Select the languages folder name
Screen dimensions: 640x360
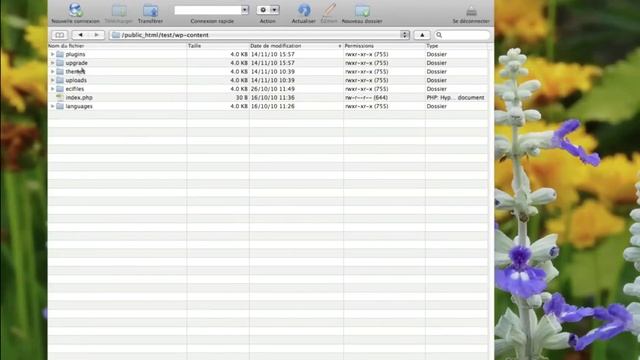coord(79,106)
